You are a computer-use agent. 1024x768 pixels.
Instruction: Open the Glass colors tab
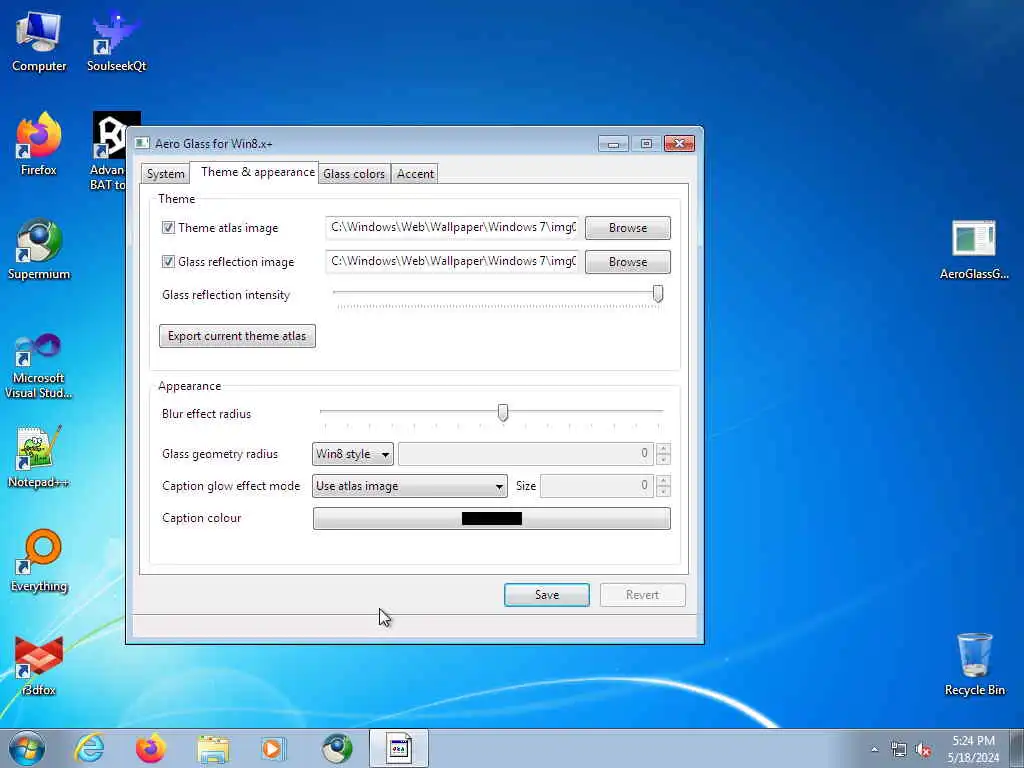pyautogui.click(x=354, y=174)
